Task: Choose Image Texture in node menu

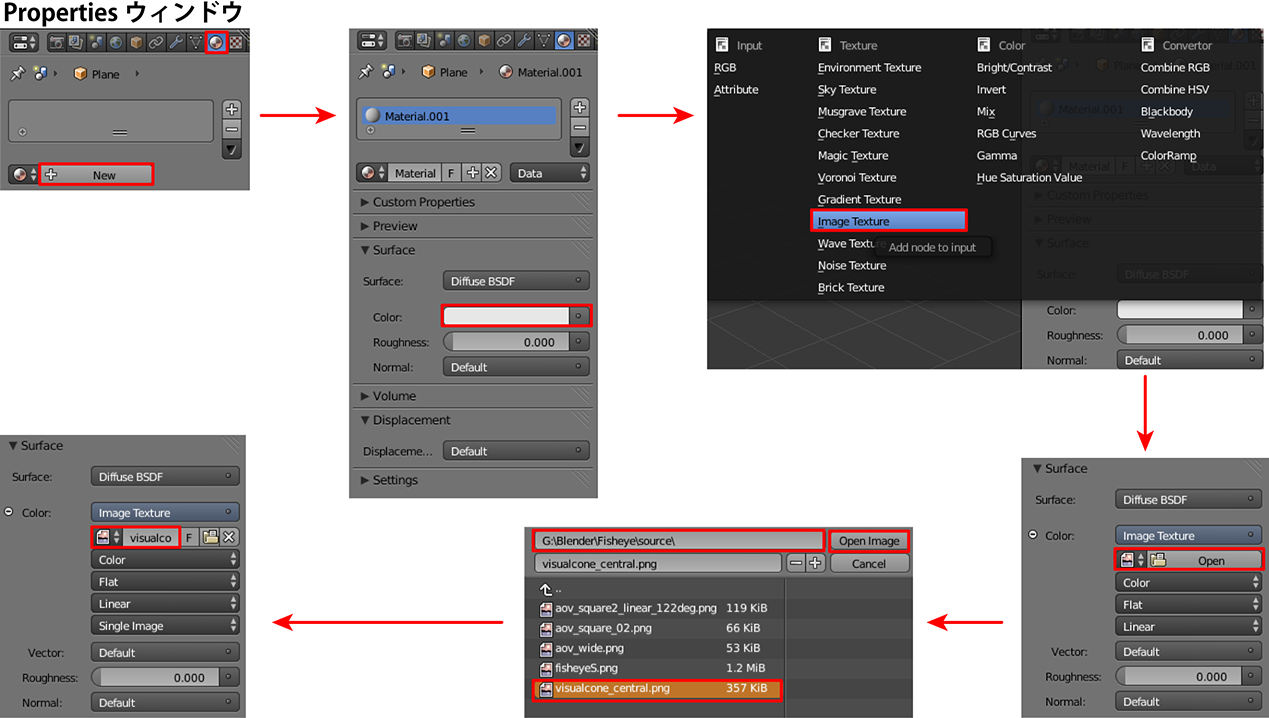Action: tap(890, 221)
